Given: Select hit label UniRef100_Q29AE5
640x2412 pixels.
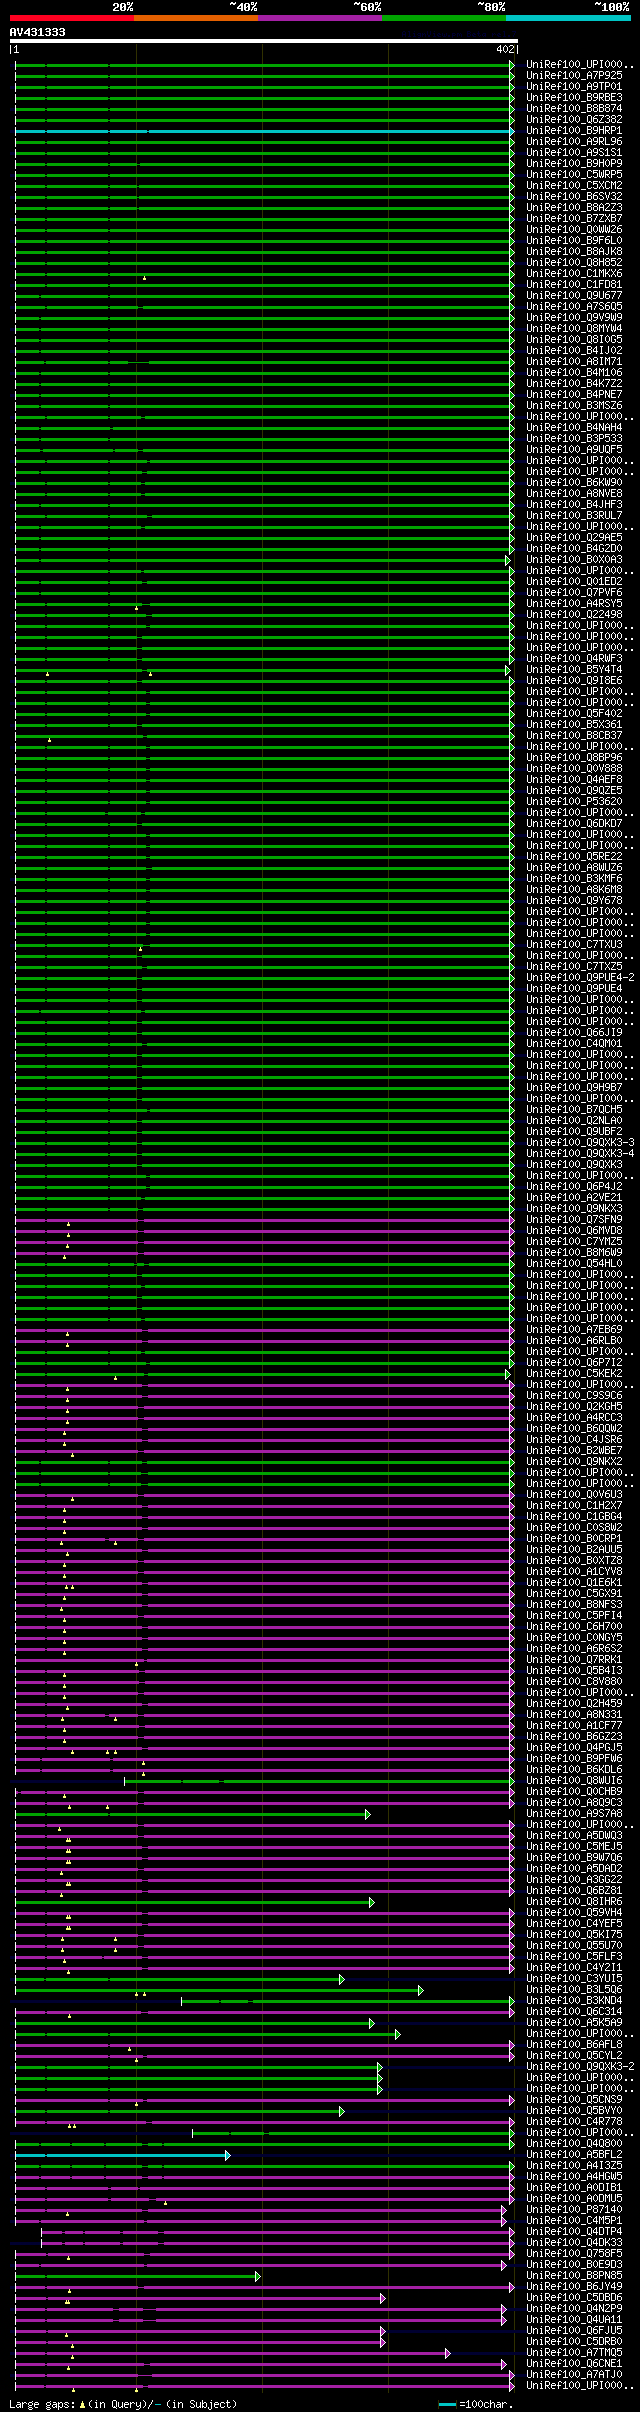Looking at the screenshot, I should [x=574, y=537].
